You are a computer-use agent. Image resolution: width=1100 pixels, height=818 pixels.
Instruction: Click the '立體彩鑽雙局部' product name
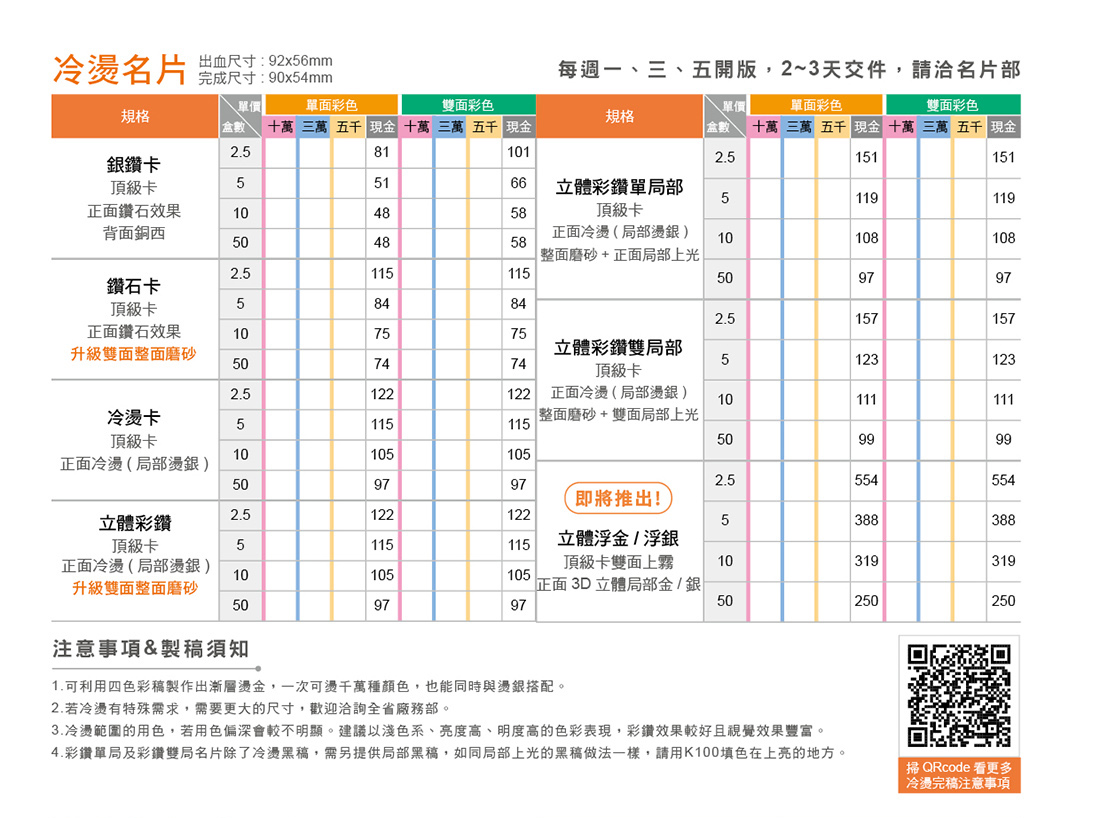tap(618, 348)
